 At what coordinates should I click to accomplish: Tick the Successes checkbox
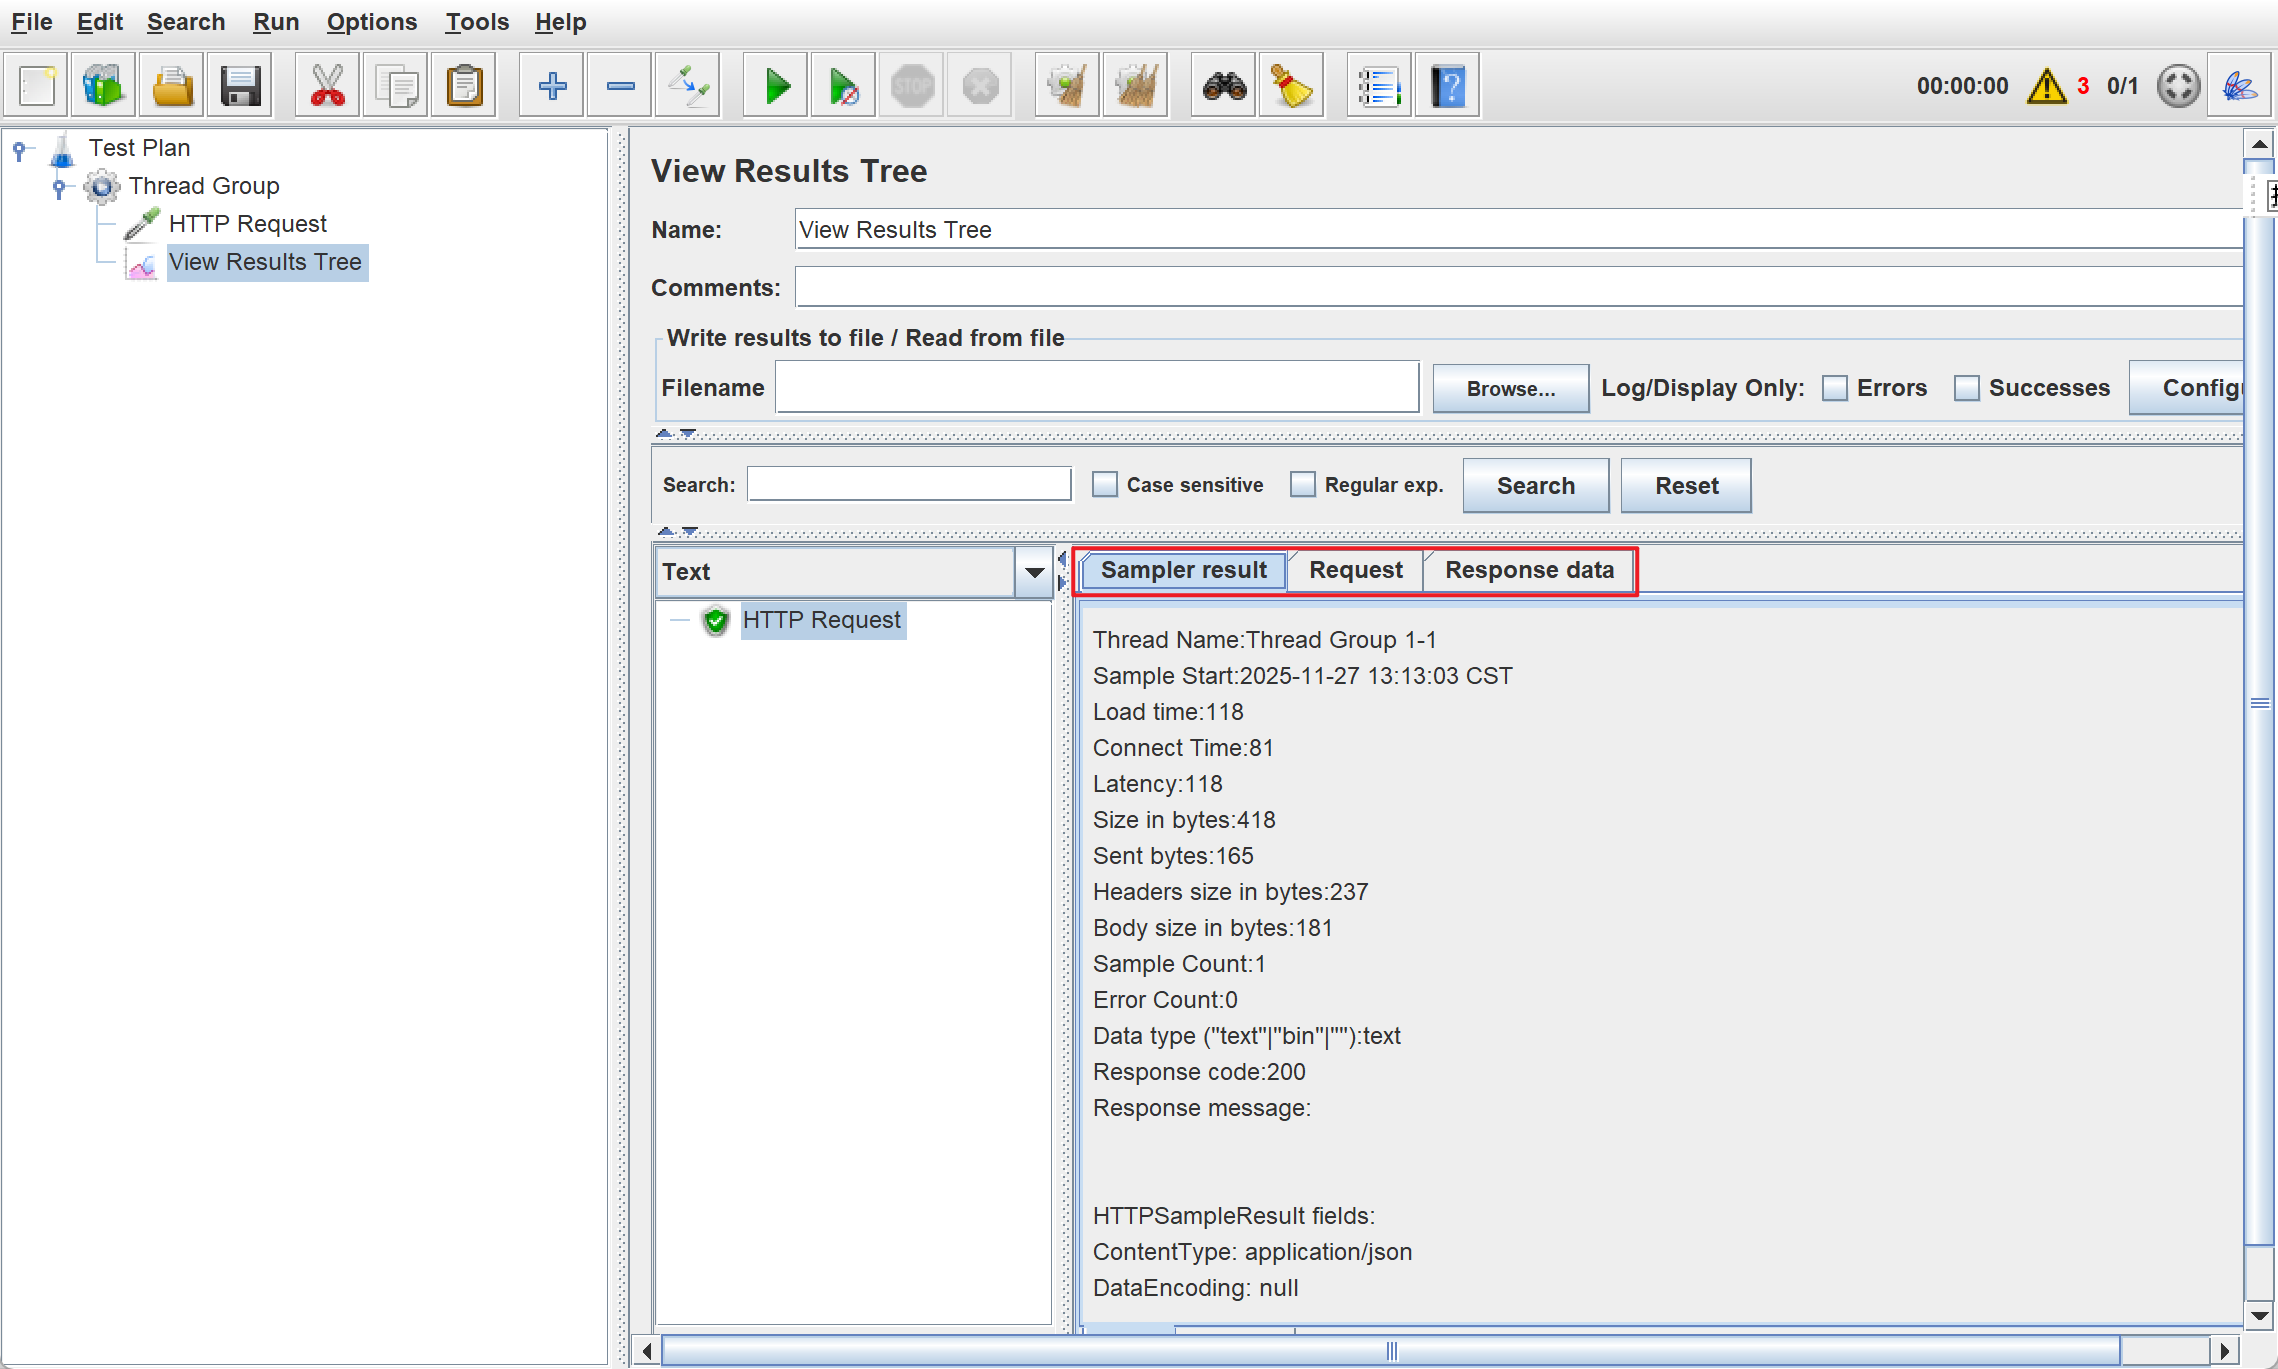point(1966,388)
